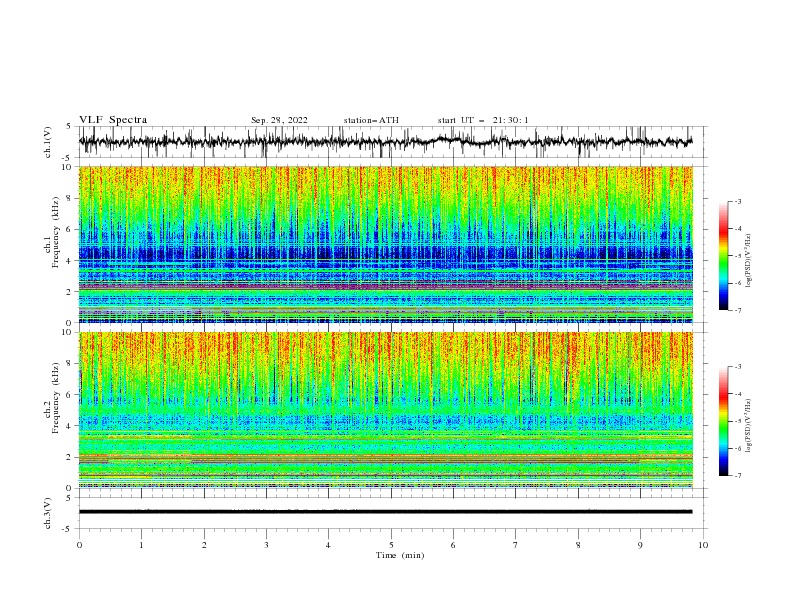792x612 pixels.
Task: Click the "Time (min)" axis label
Action: click(400, 555)
